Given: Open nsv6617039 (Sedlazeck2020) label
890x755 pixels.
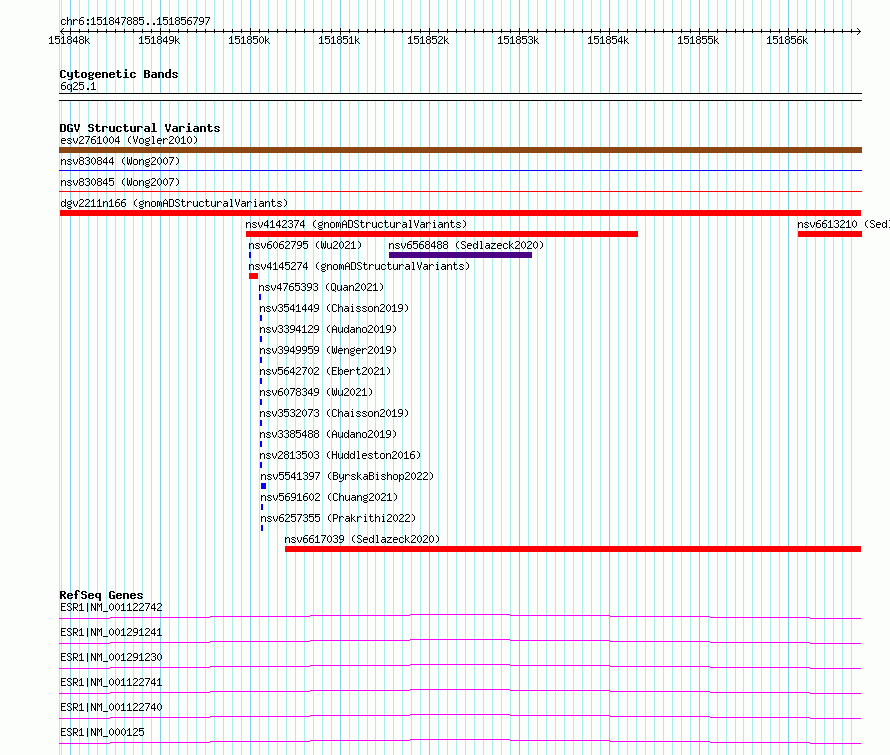Looking at the screenshot, I should pos(362,539).
